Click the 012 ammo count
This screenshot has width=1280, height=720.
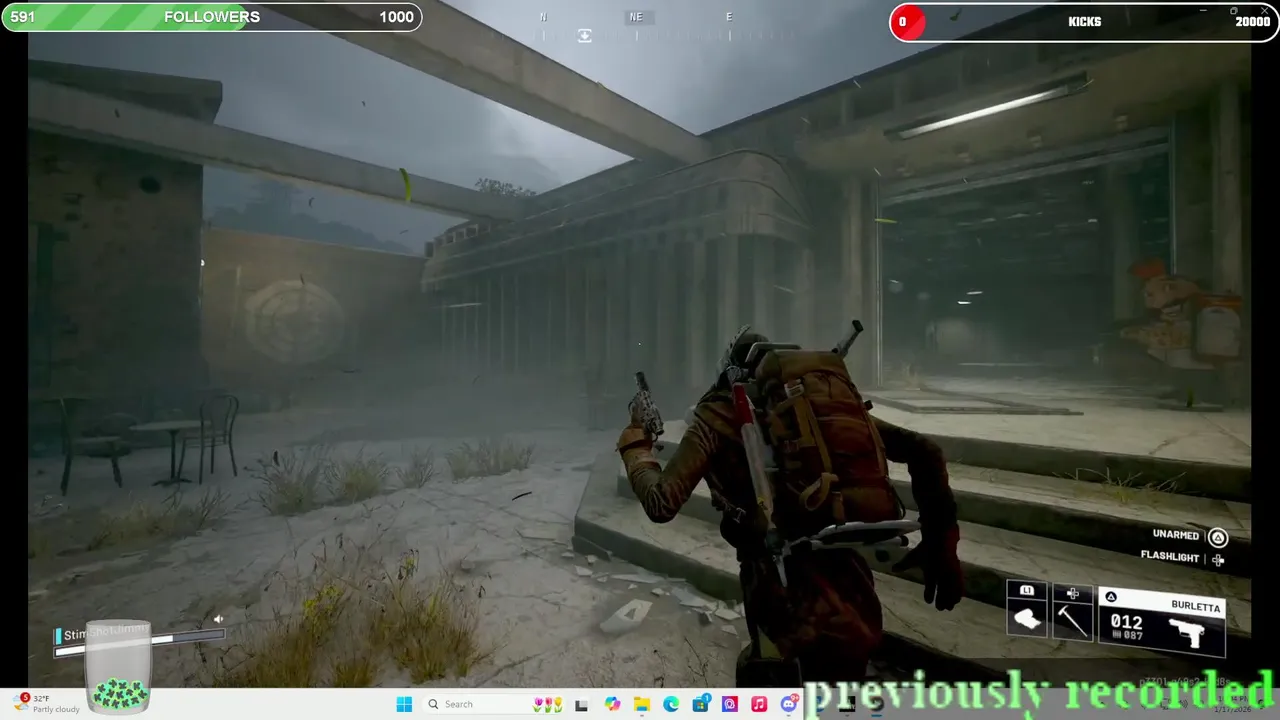1126,623
